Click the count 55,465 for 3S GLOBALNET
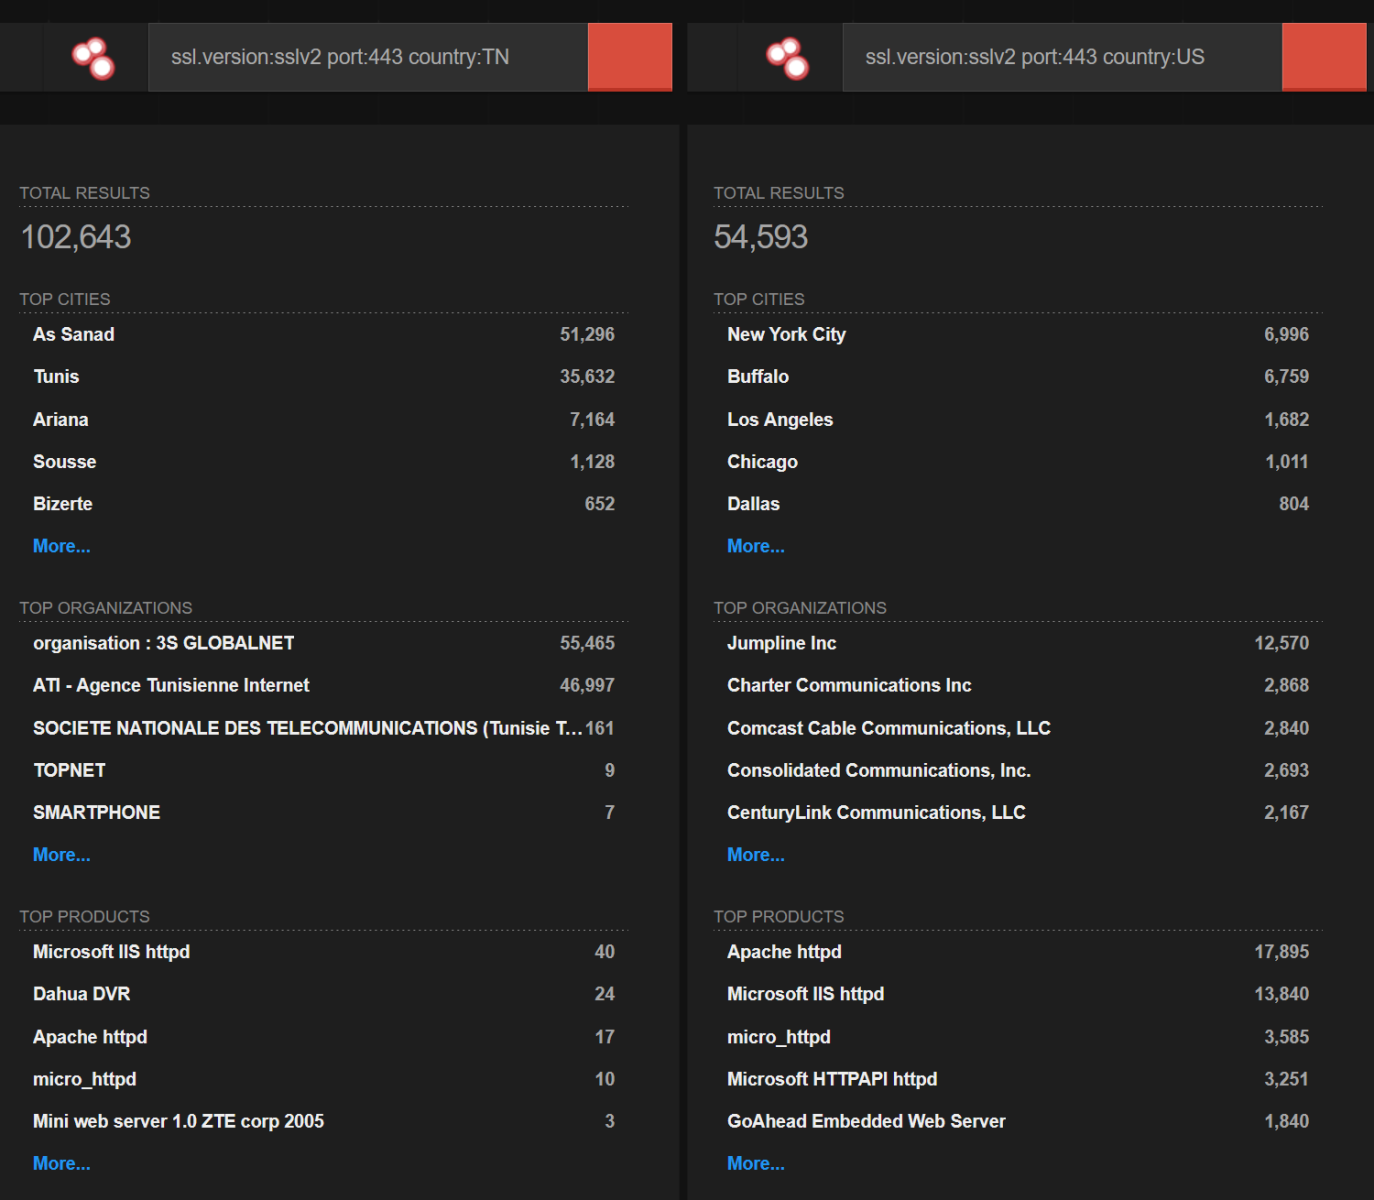This screenshot has height=1200, width=1374. (x=587, y=643)
